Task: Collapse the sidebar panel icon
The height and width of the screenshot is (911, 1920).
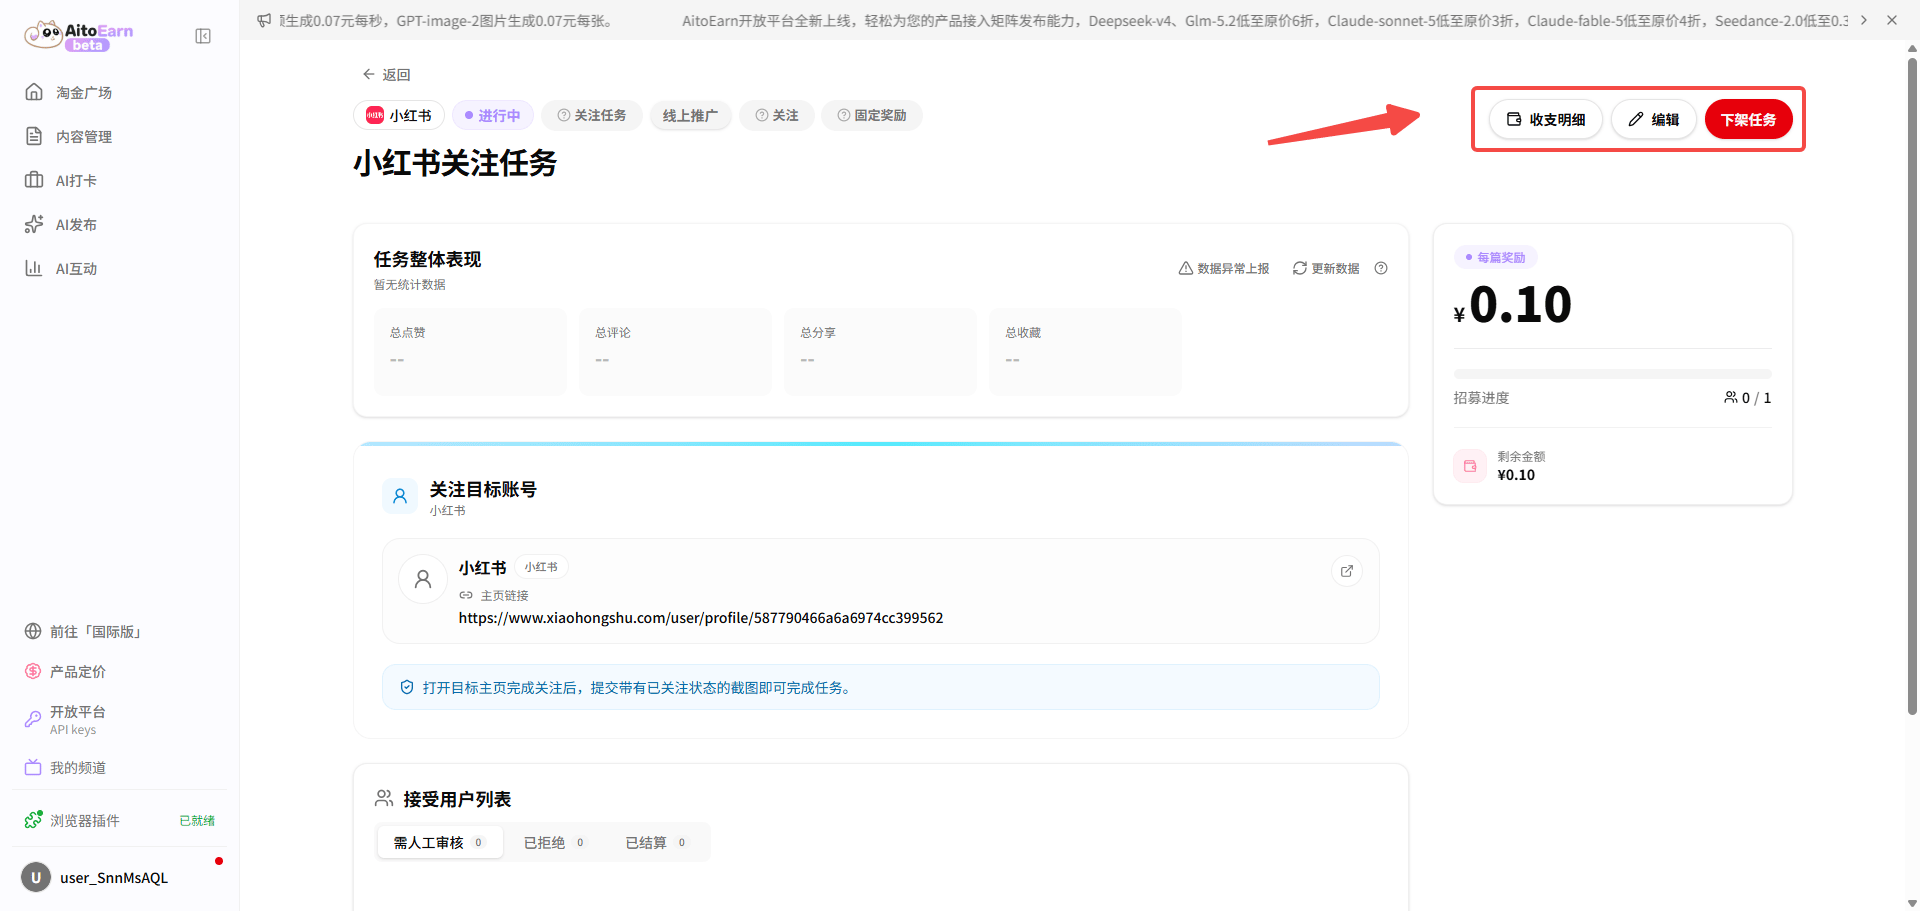Action: coord(203,36)
